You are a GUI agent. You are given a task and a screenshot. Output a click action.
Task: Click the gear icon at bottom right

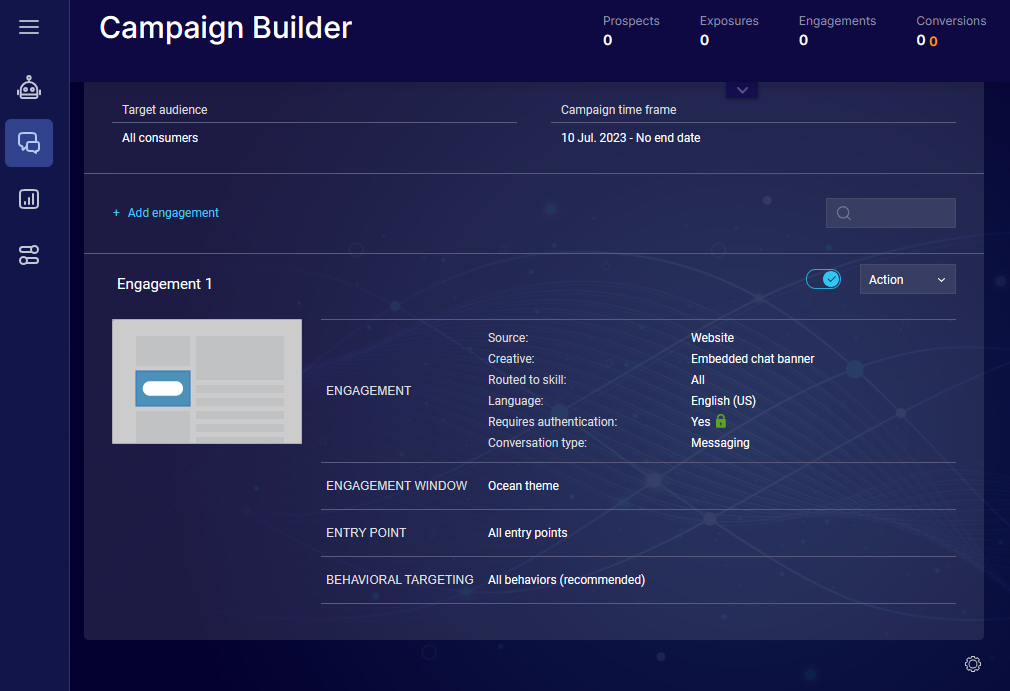[x=973, y=664]
